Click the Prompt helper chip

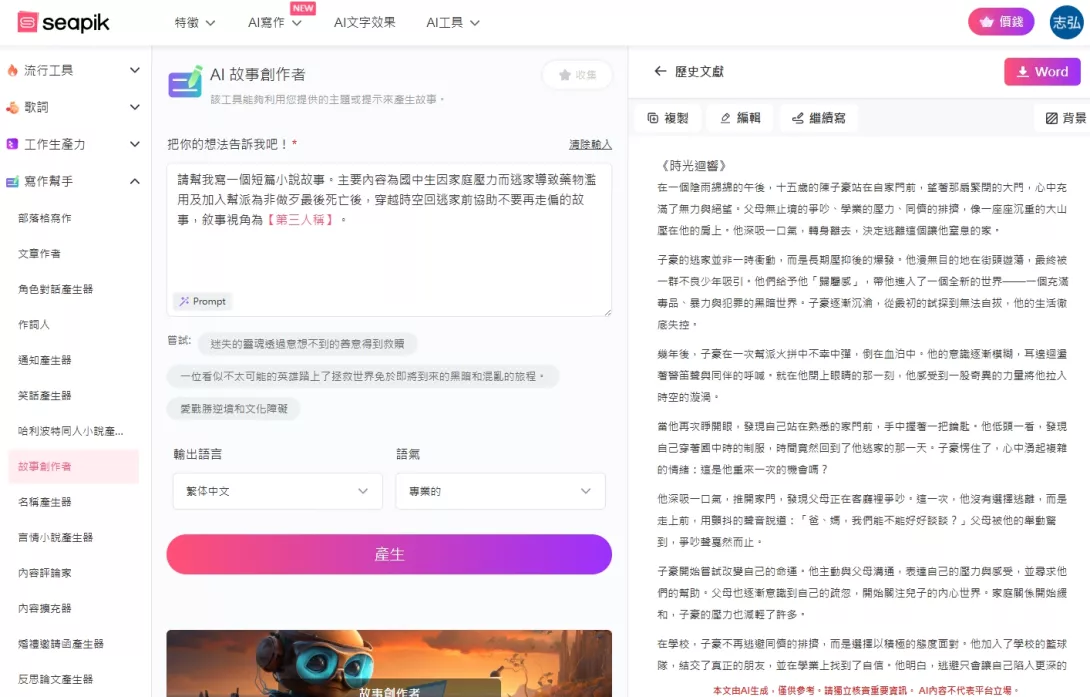(x=201, y=301)
